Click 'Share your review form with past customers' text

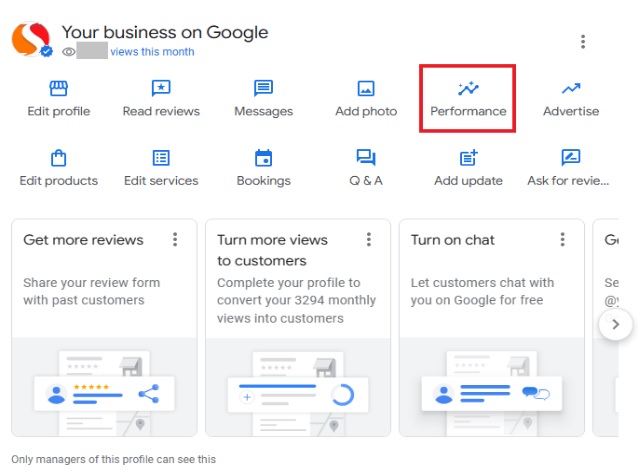tap(91, 291)
